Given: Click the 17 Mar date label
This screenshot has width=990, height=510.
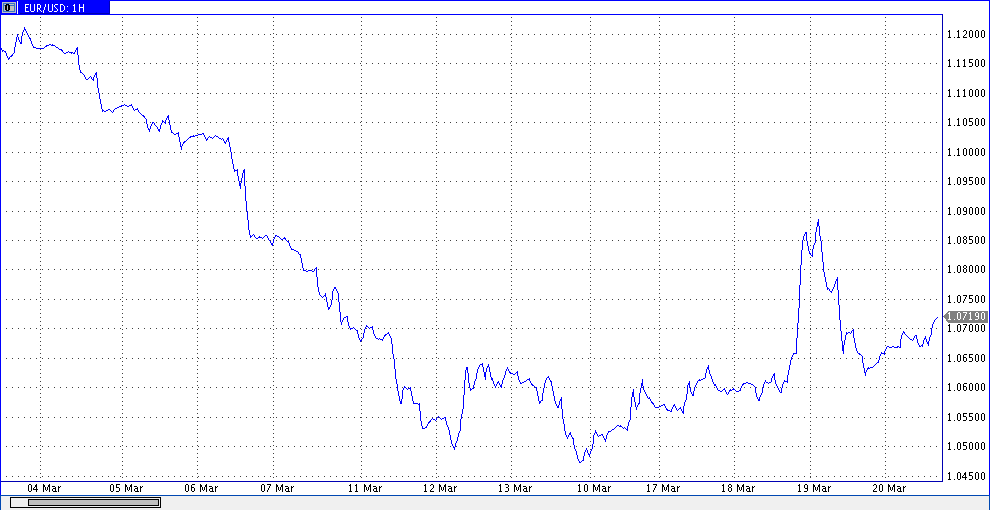Looking at the screenshot, I should [x=662, y=489].
